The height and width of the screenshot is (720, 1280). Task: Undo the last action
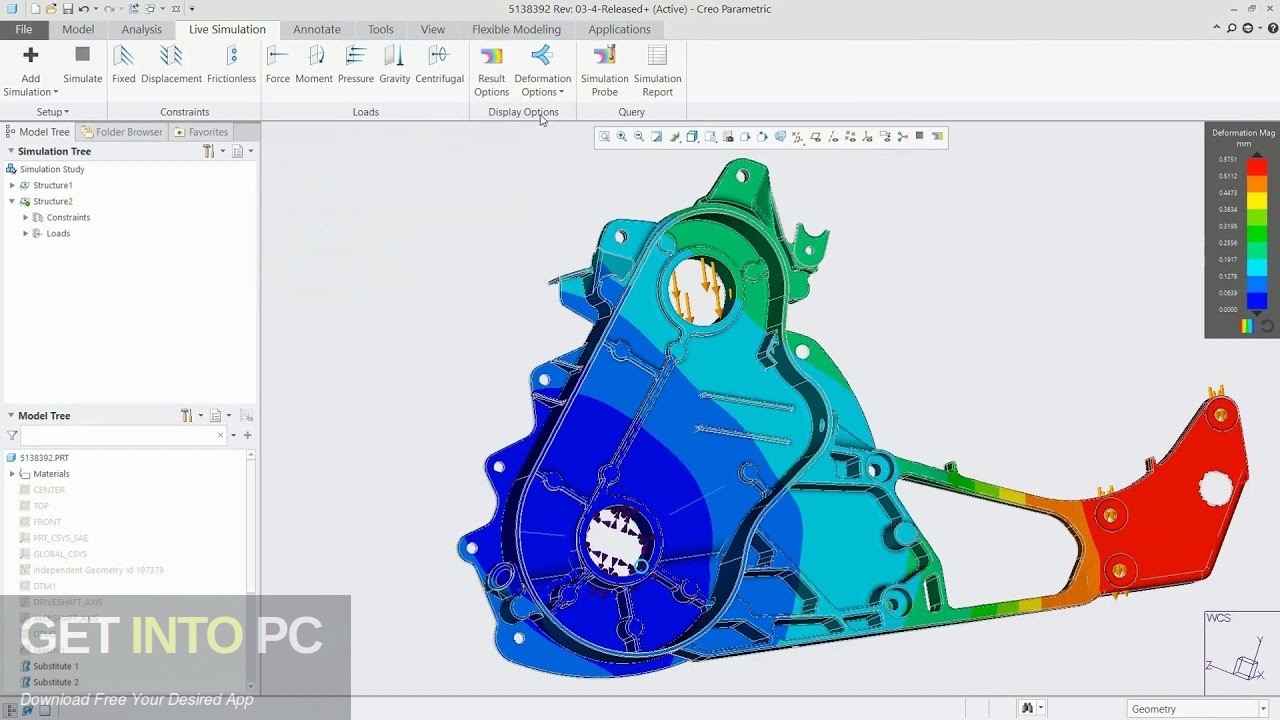point(84,9)
